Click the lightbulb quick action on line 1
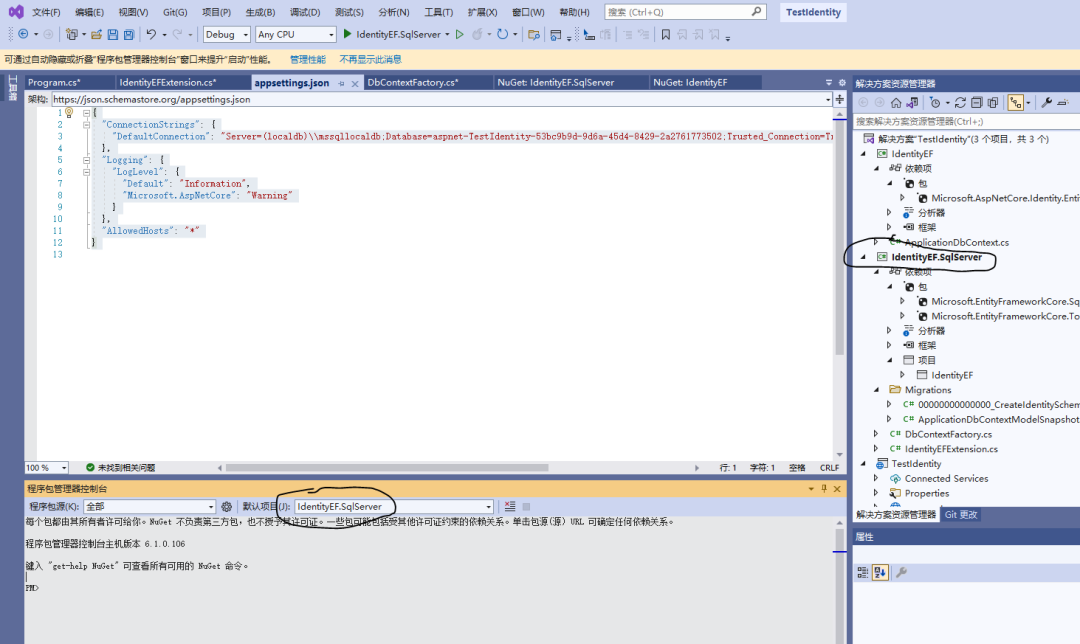 [x=69, y=112]
